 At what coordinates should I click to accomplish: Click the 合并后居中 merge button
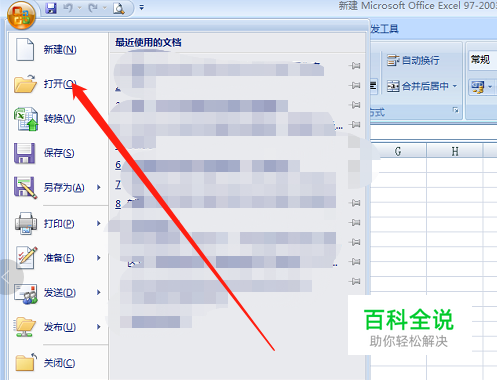point(417,86)
